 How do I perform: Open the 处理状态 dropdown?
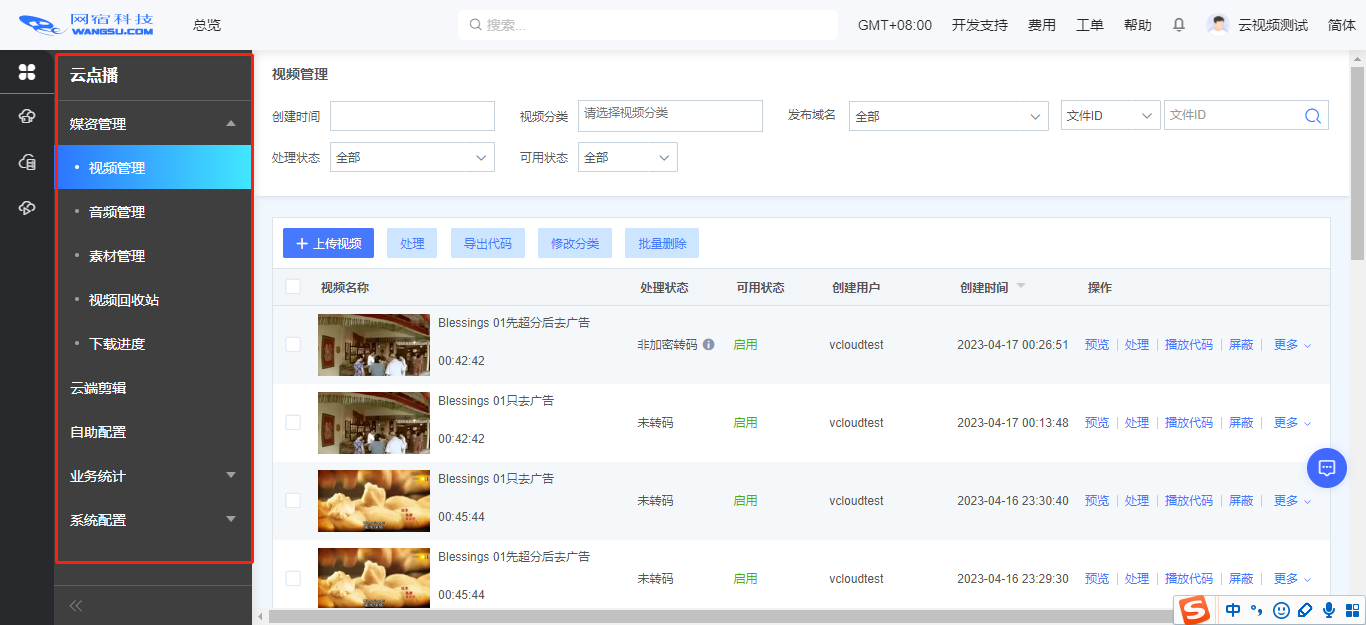[412, 157]
